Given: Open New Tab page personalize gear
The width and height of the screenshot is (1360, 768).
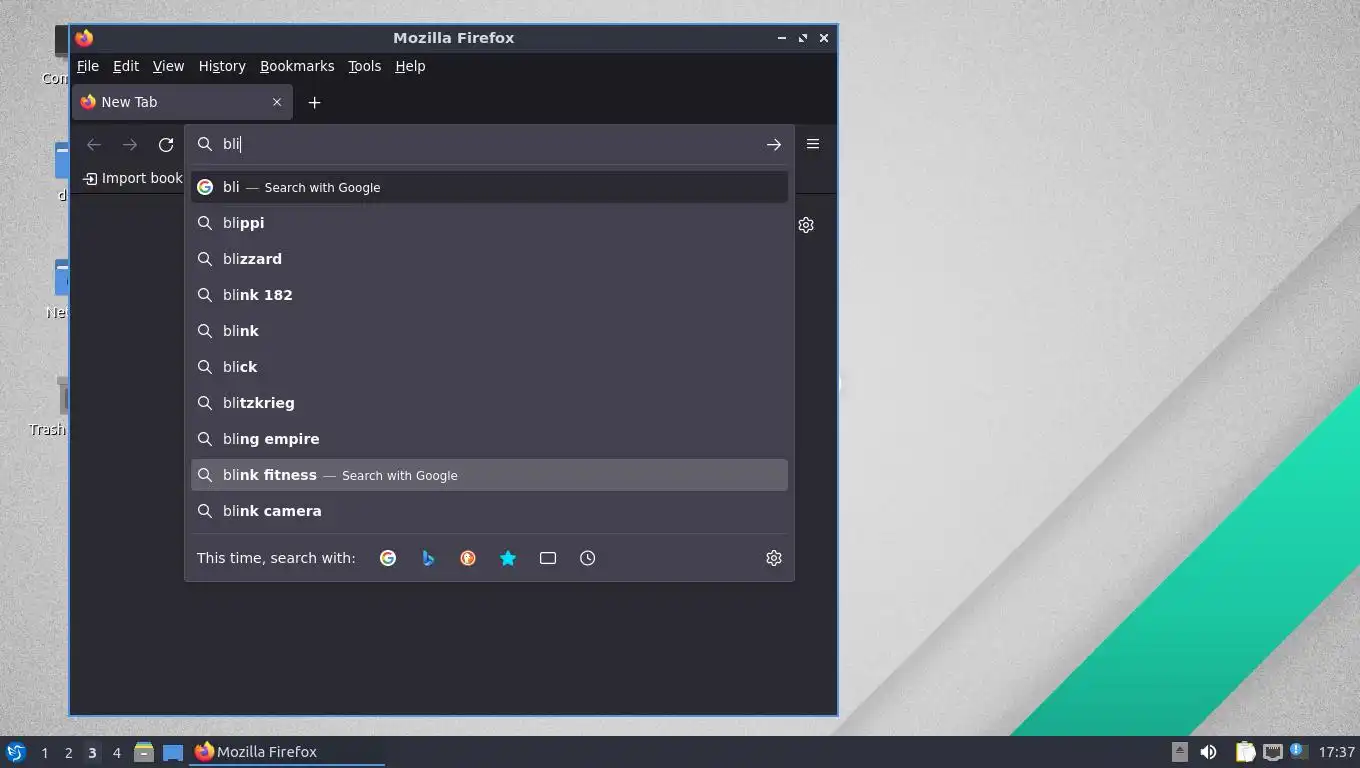Looking at the screenshot, I should (x=806, y=225).
